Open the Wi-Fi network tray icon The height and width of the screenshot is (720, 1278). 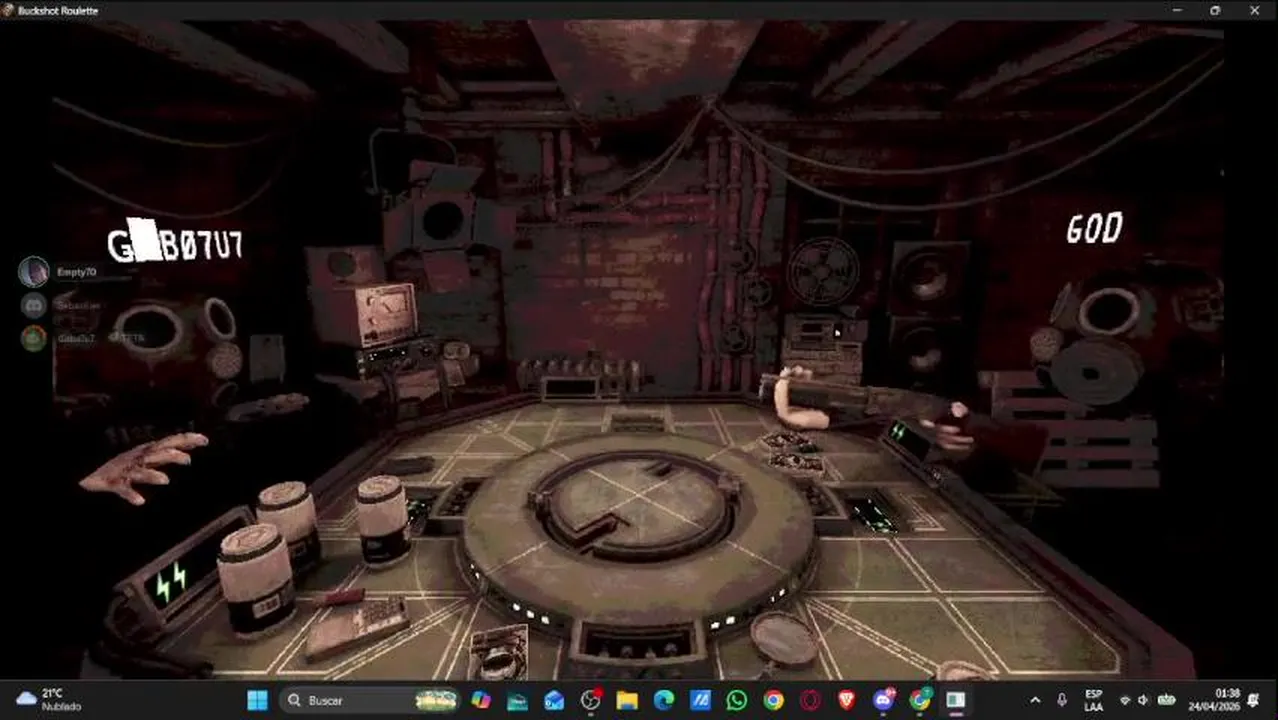click(1125, 700)
